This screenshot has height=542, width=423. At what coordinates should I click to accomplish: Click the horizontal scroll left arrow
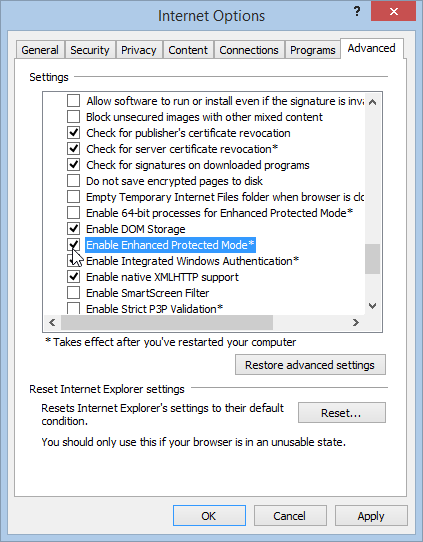52,323
